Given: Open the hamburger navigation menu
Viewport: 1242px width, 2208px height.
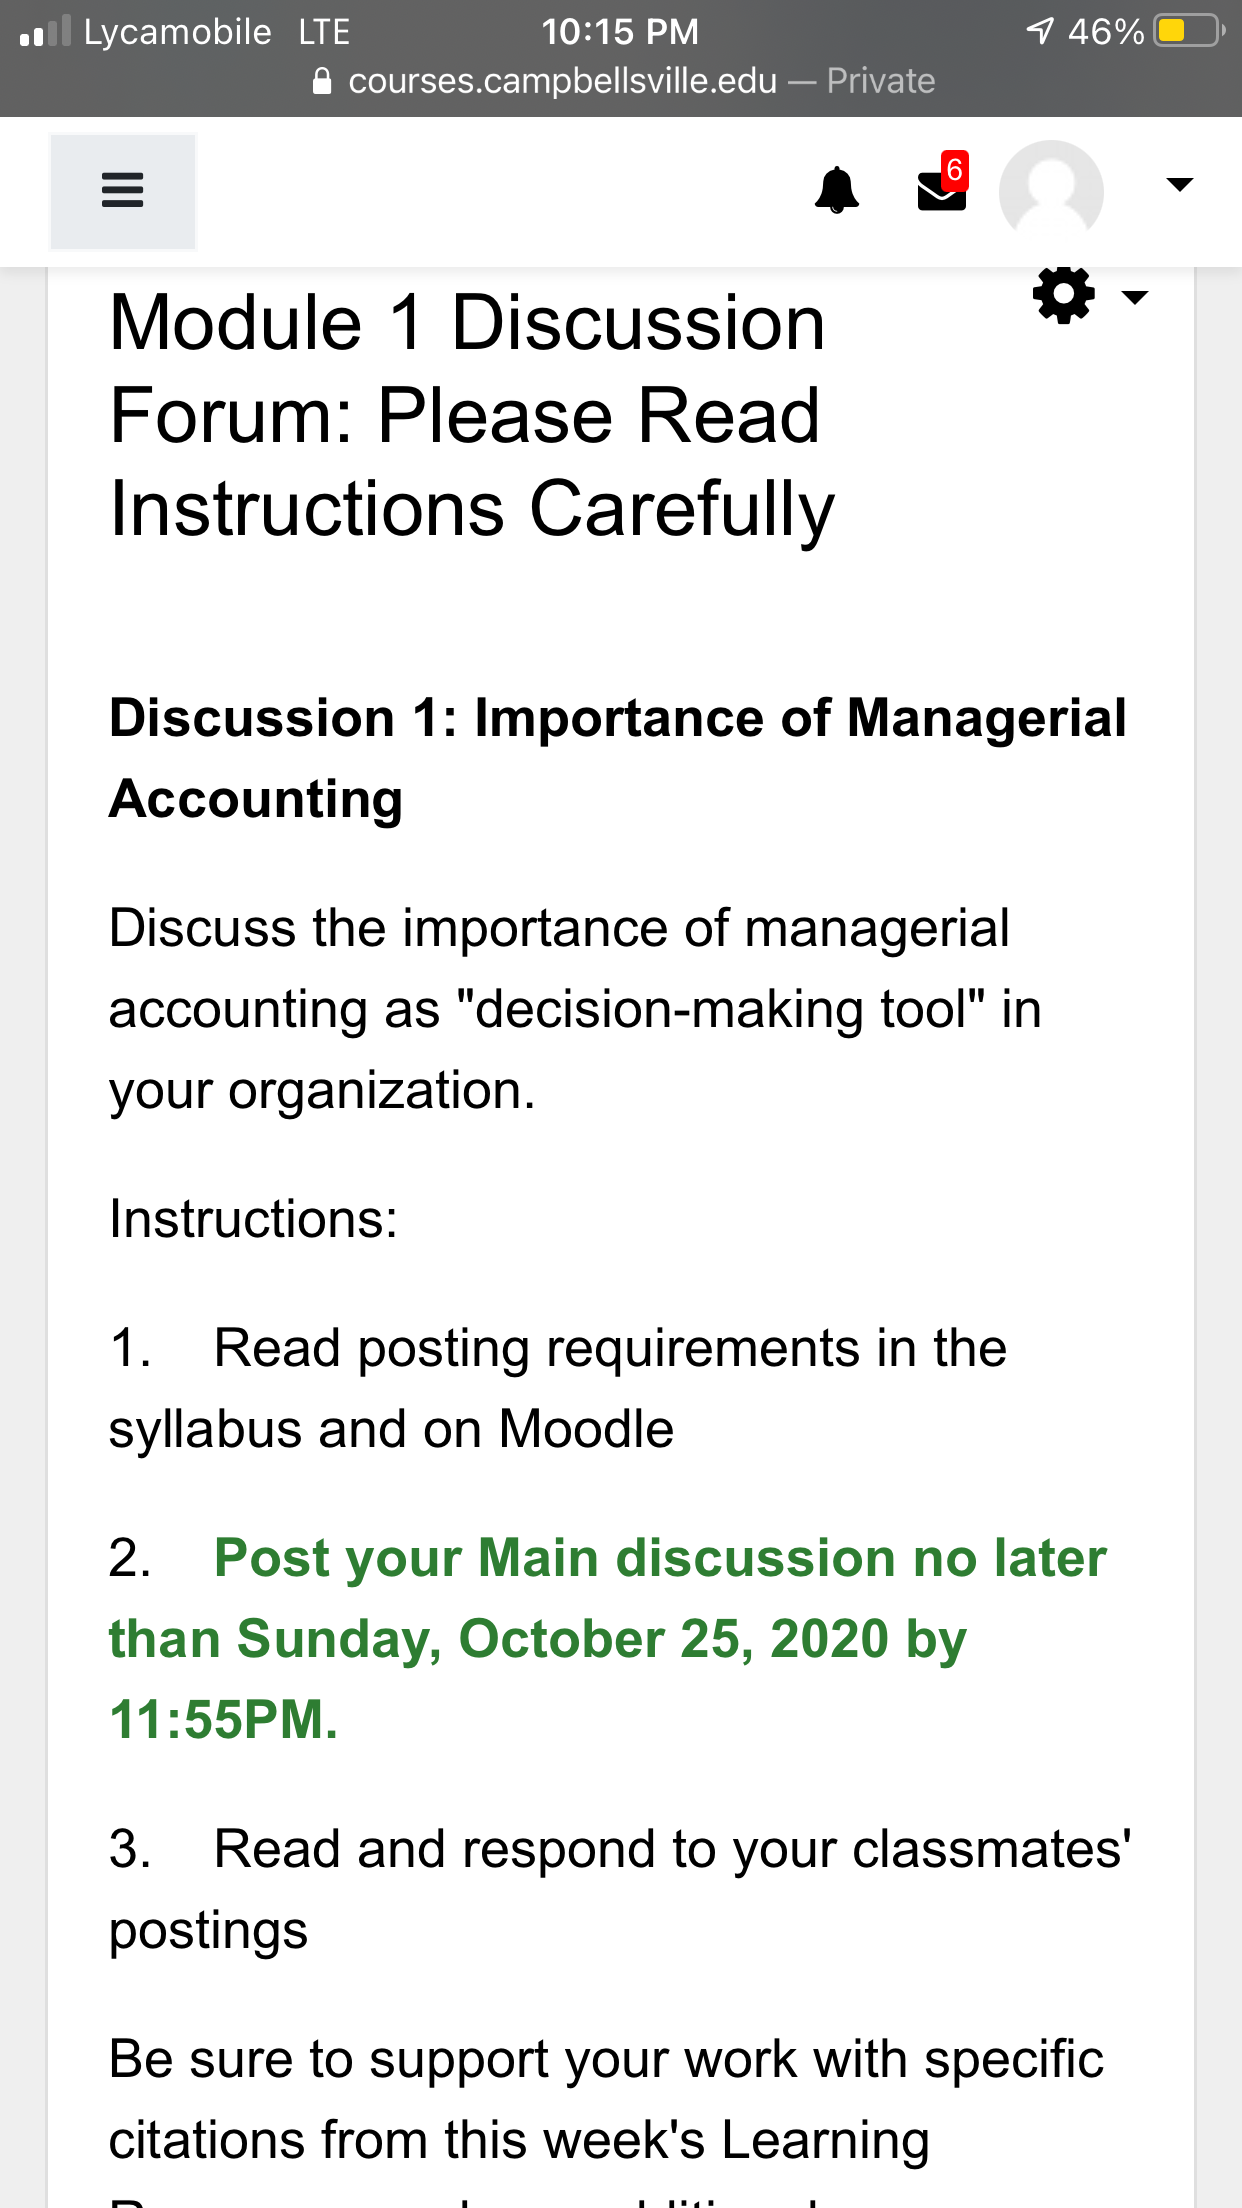Looking at the screenshot, I should tap(123, 191).
